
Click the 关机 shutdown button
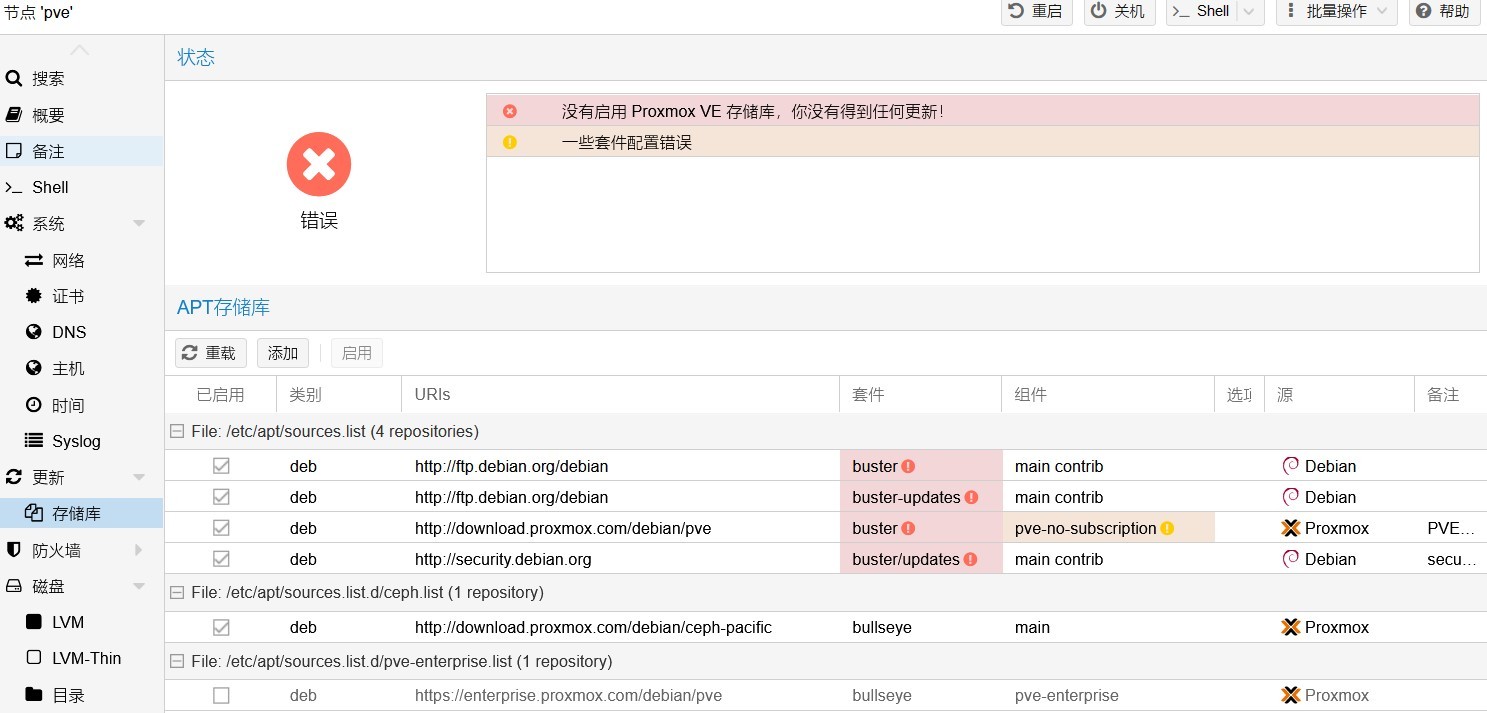1120,11
